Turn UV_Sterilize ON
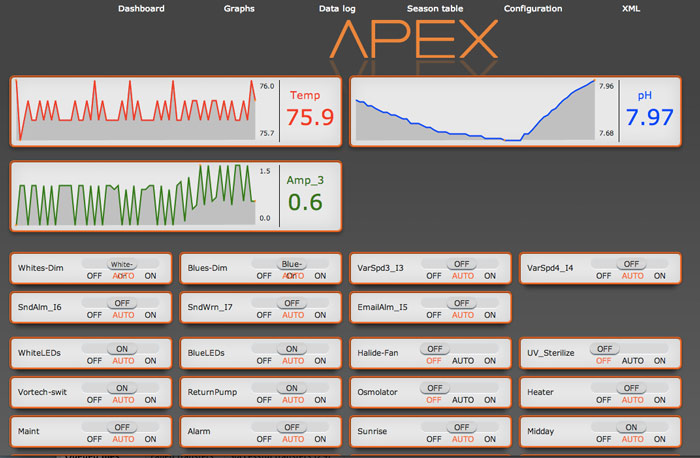Screen dimensions: 700x458 coord(660,361)
